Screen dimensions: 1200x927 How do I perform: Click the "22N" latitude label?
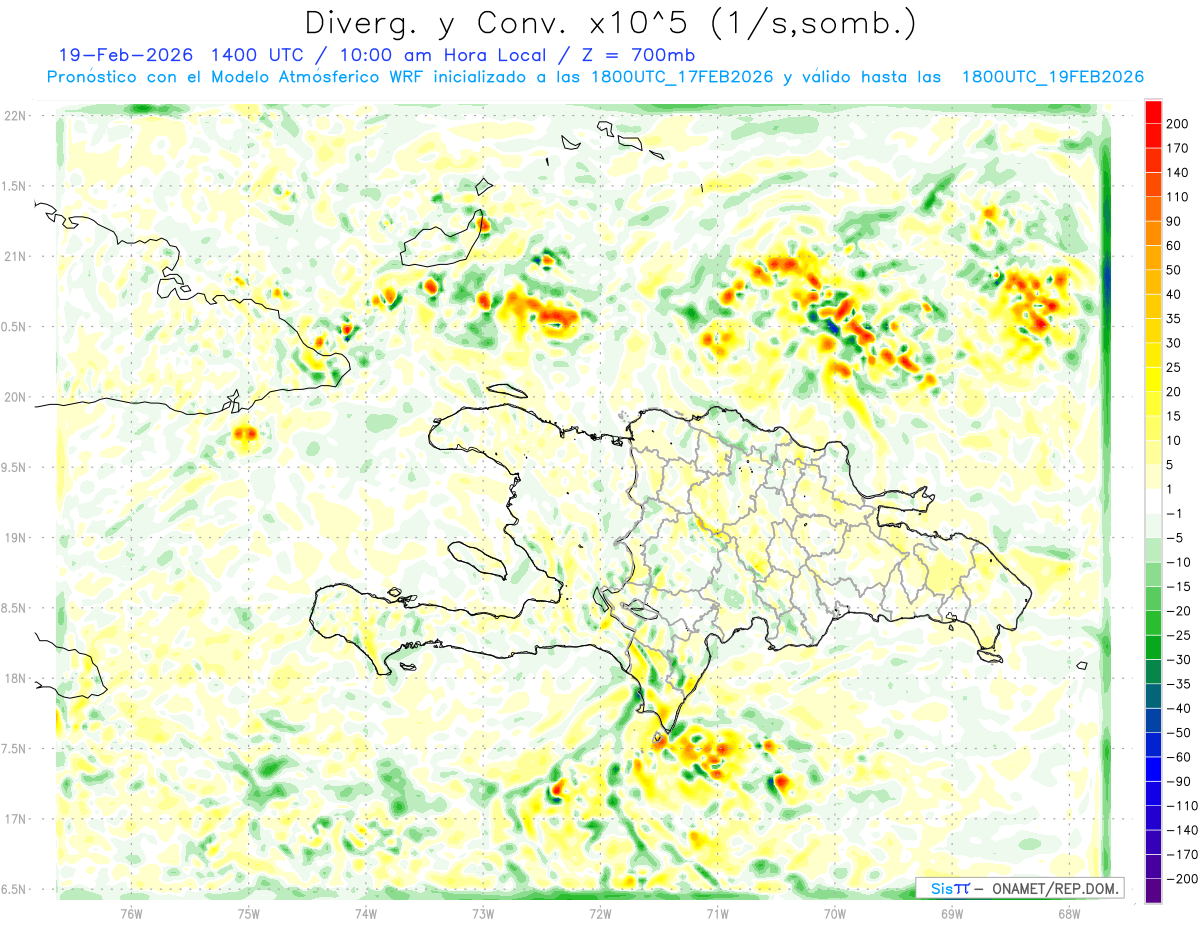14,116
